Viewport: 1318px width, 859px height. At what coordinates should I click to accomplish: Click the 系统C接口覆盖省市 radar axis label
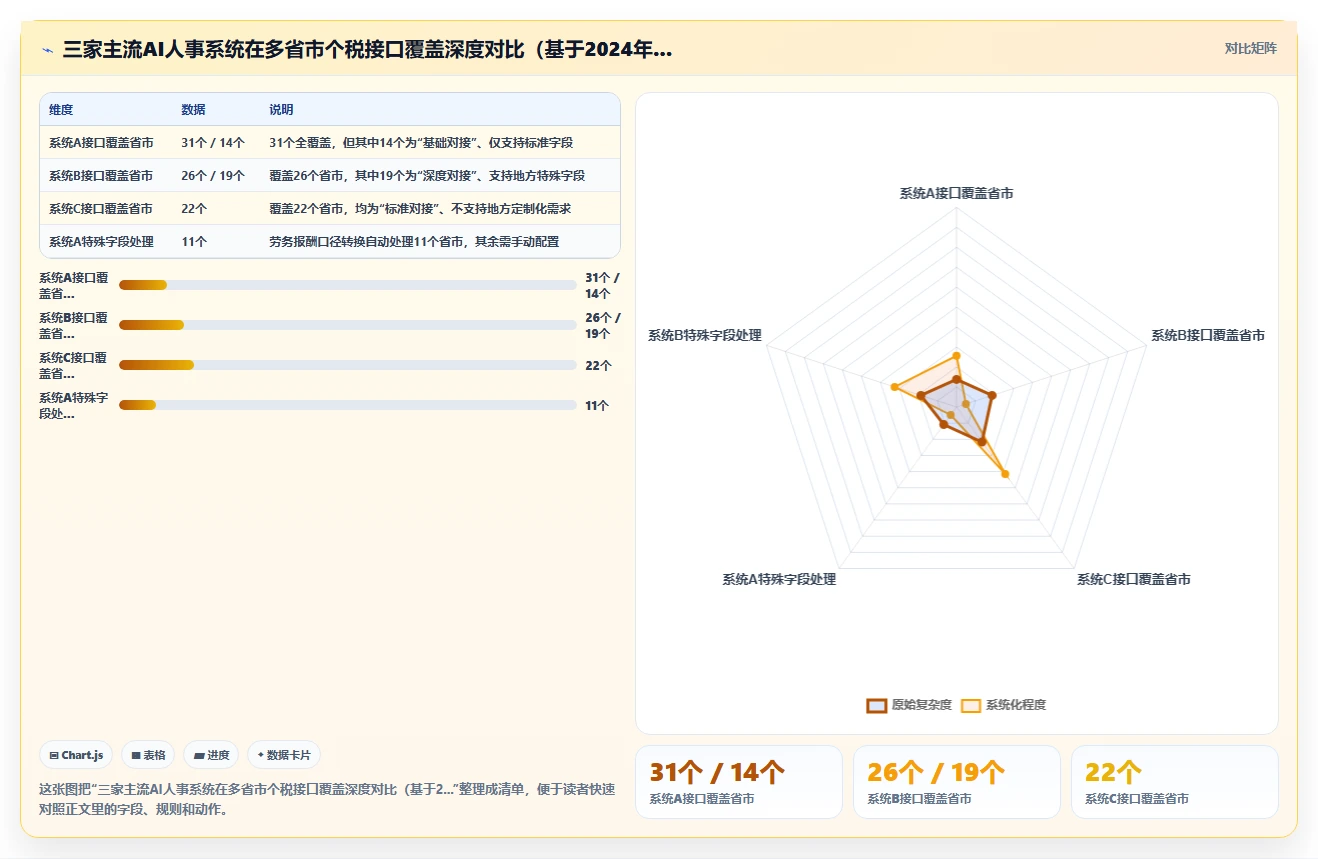1133,580
